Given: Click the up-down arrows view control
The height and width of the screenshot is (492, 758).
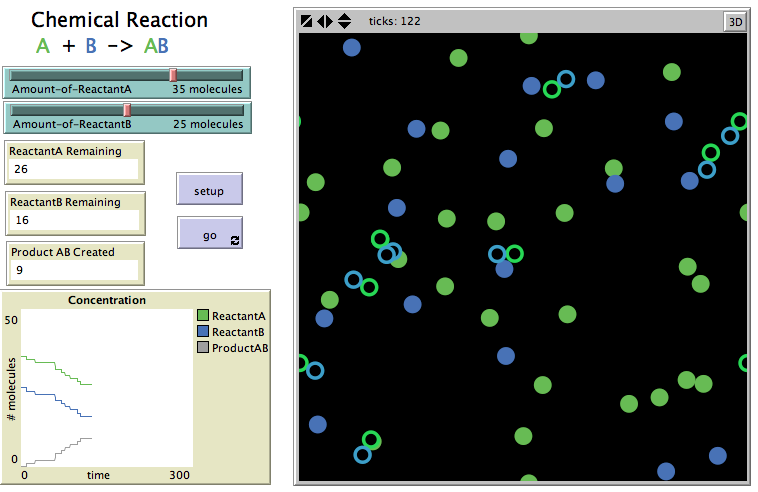Looking at the screenshot, I should click(x=344, y=21).
